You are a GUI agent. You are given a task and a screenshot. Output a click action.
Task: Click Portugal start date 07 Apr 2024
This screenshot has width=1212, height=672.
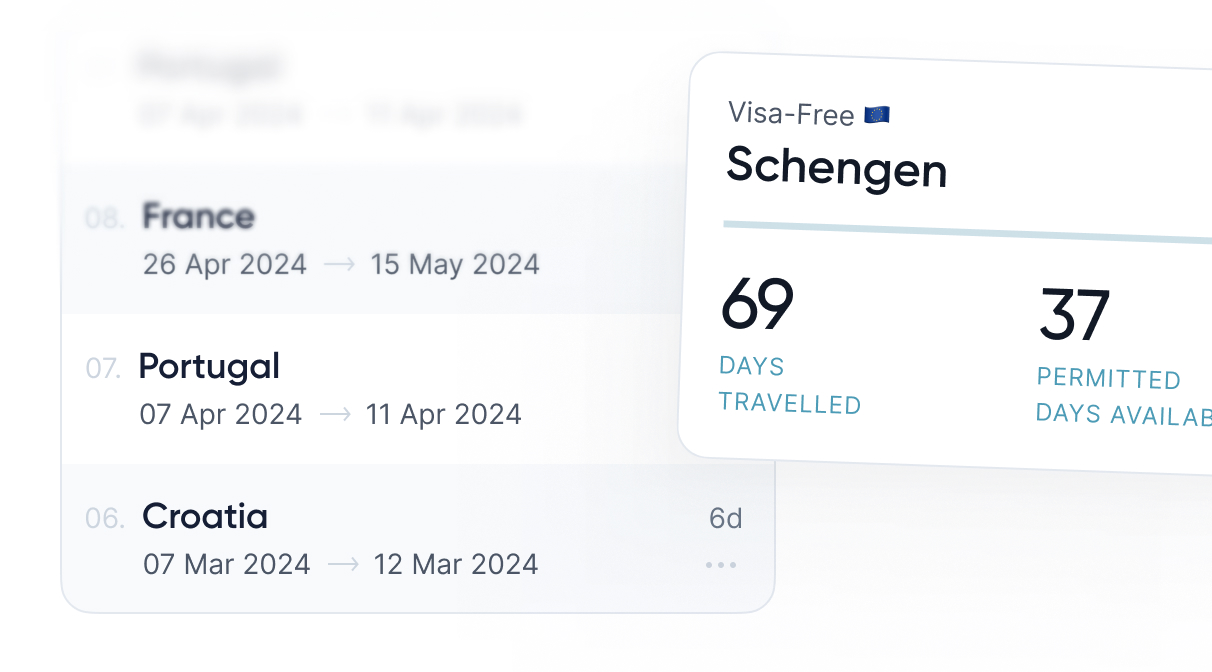click(x=221, y=414)
